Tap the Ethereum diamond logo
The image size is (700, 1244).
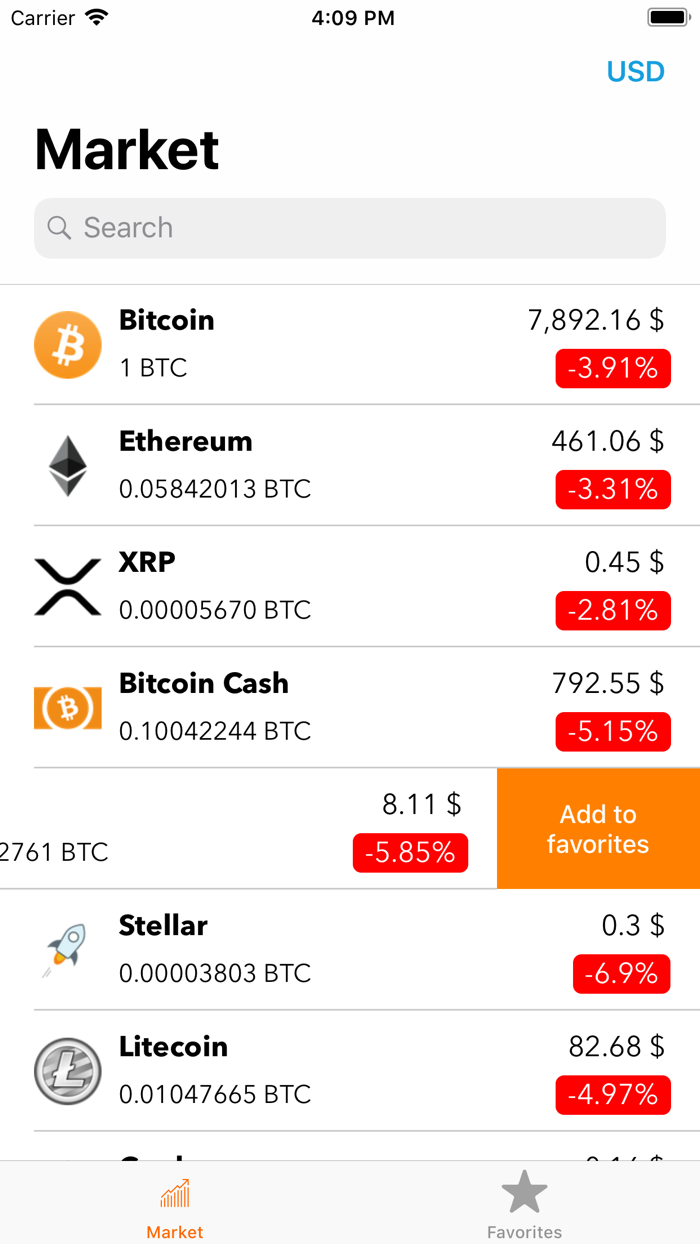67,465
